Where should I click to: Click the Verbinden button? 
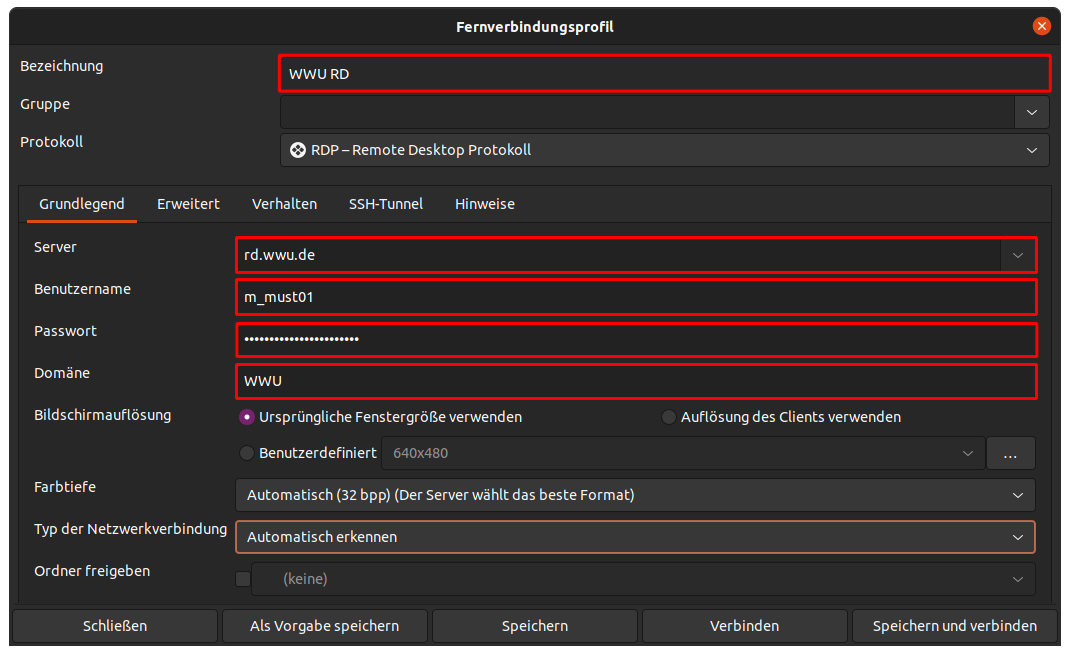coord(744,626)
